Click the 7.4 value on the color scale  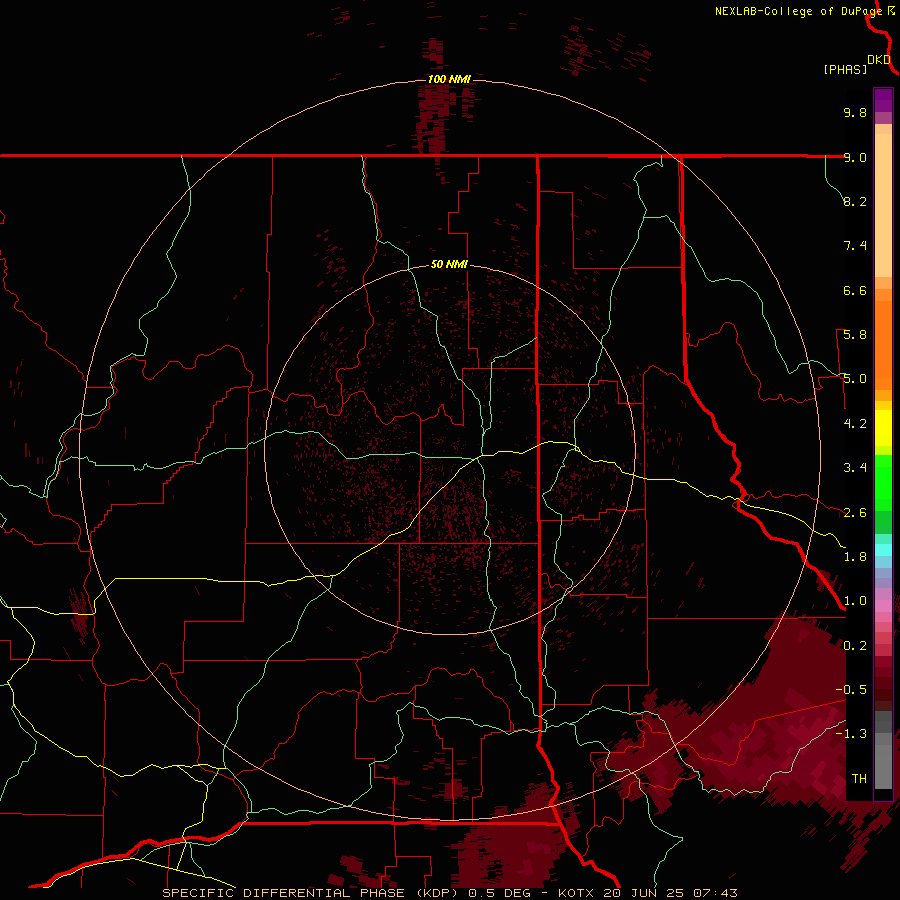(x=855, y=246)
